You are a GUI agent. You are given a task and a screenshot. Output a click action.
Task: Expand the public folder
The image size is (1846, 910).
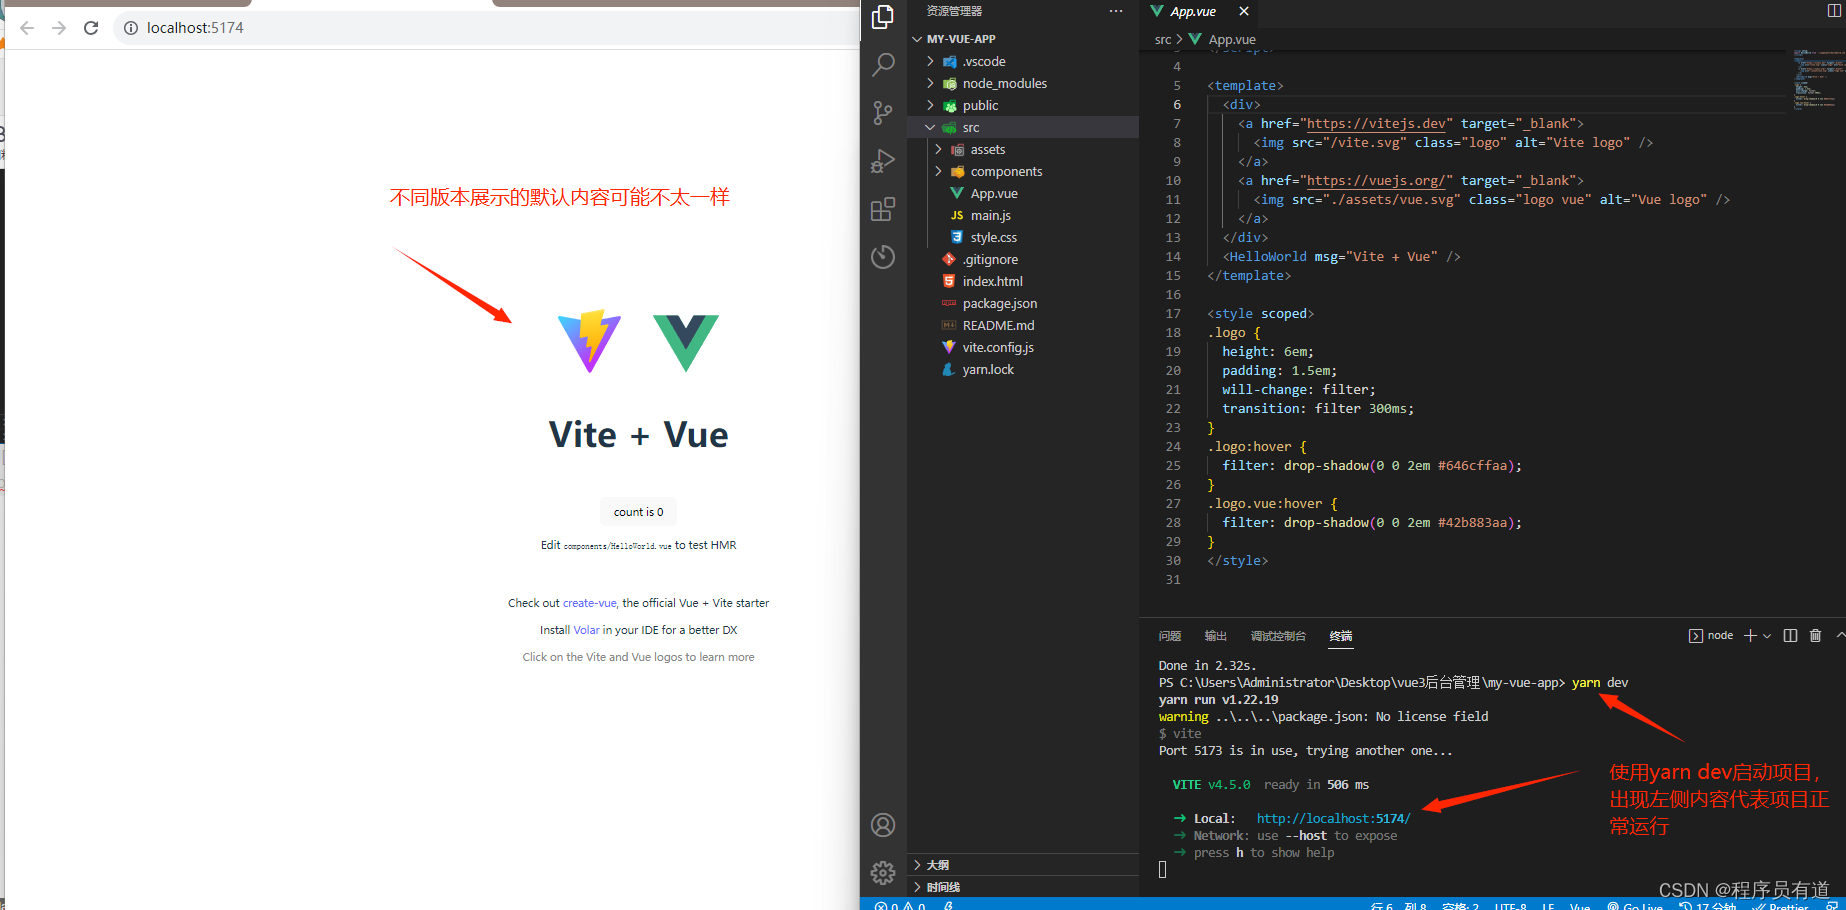coord(930,105)
